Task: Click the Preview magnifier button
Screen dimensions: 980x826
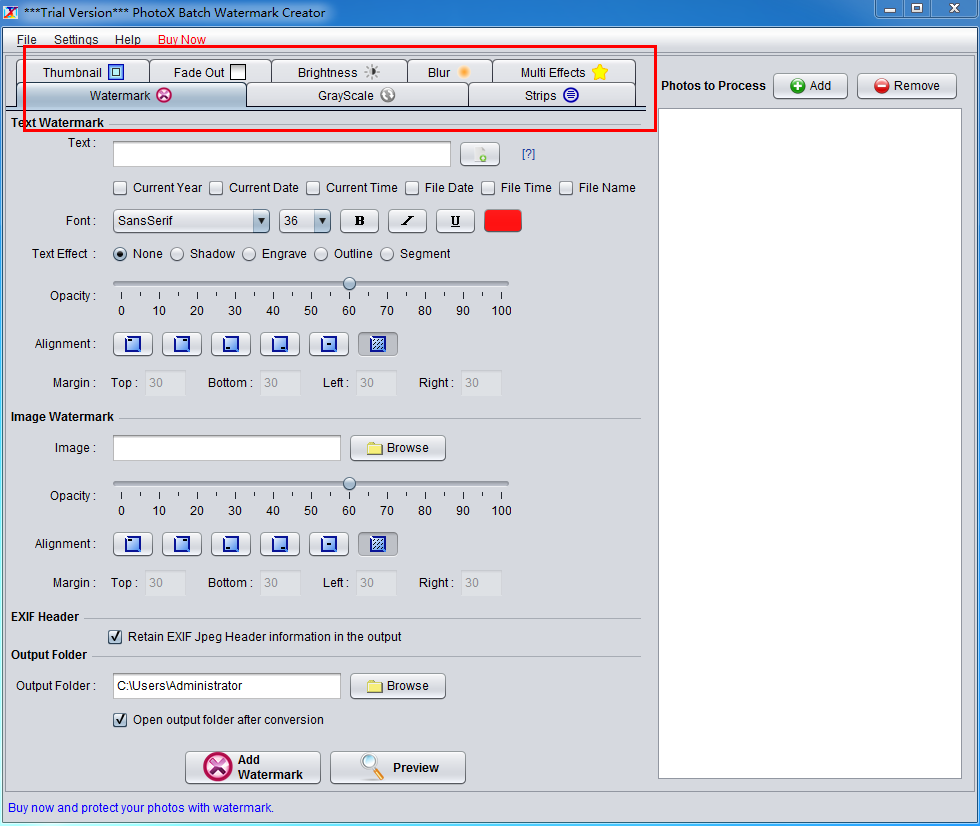Action: coord(398,767)
